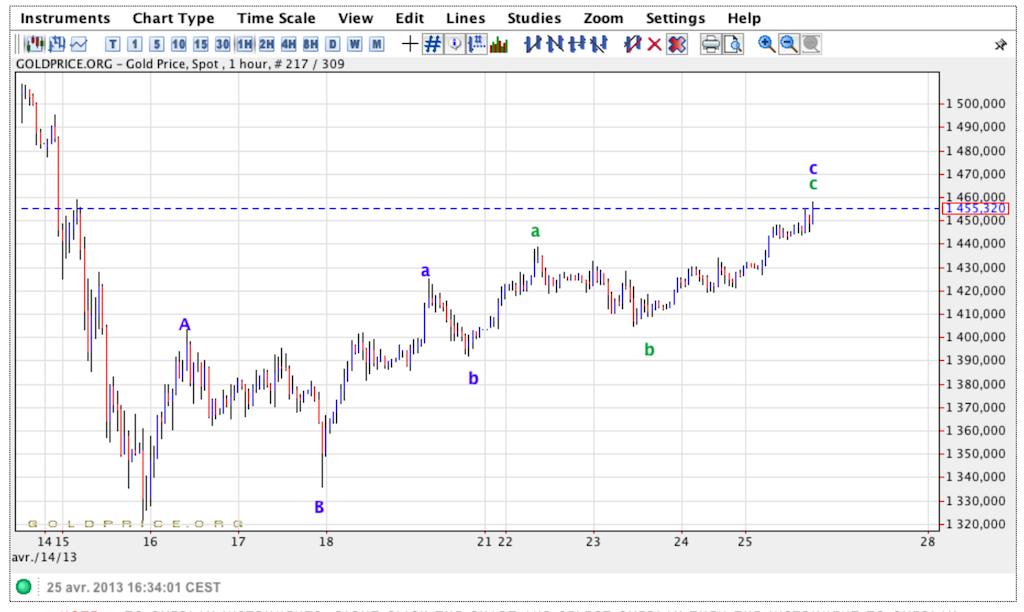This screenshot has width=1024, height=612.
Task: Open print preview icon
Action: pyautogui.click(x=733, y=44)
